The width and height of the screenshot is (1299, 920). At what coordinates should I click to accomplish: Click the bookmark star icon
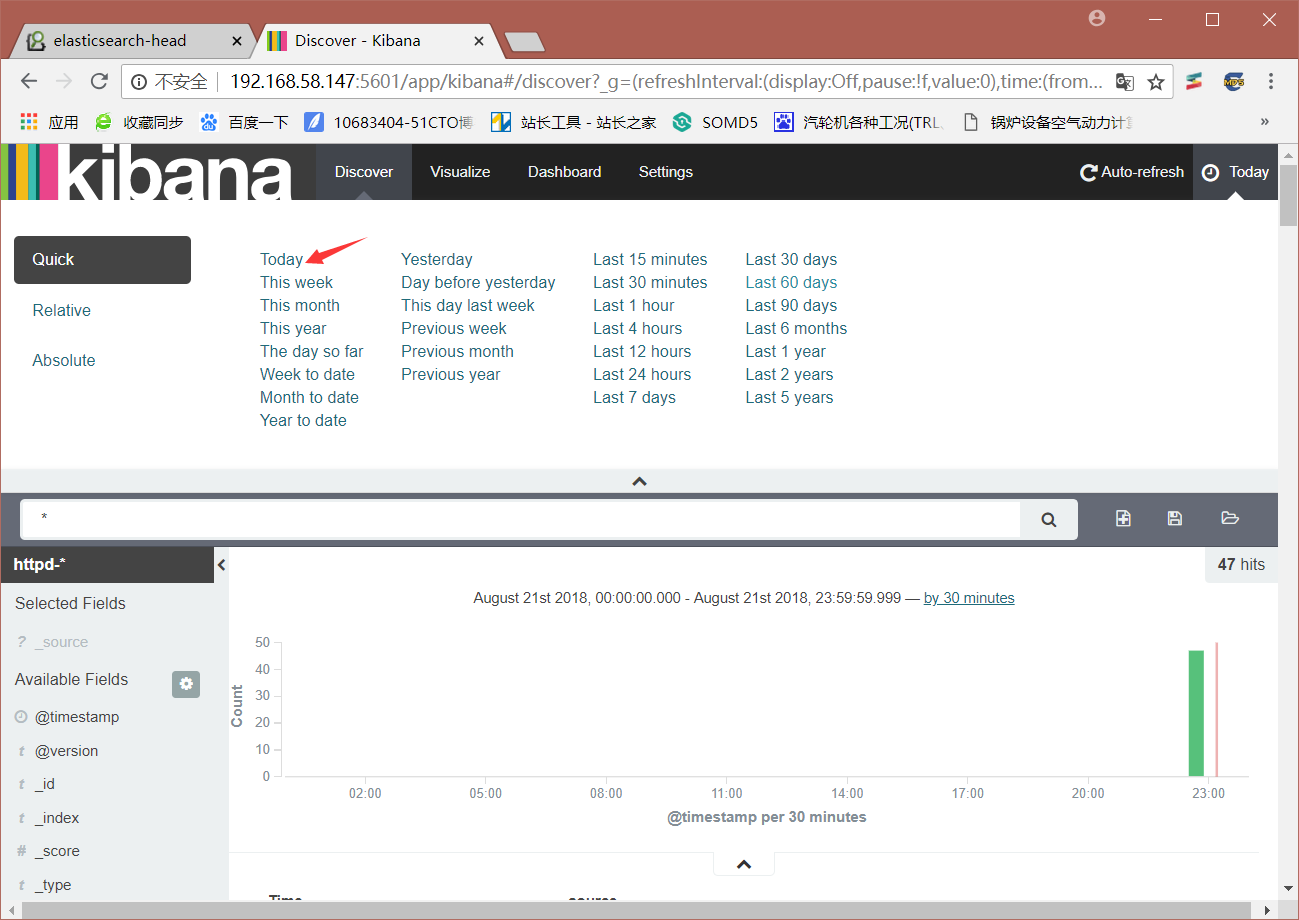coord(1156,82)
